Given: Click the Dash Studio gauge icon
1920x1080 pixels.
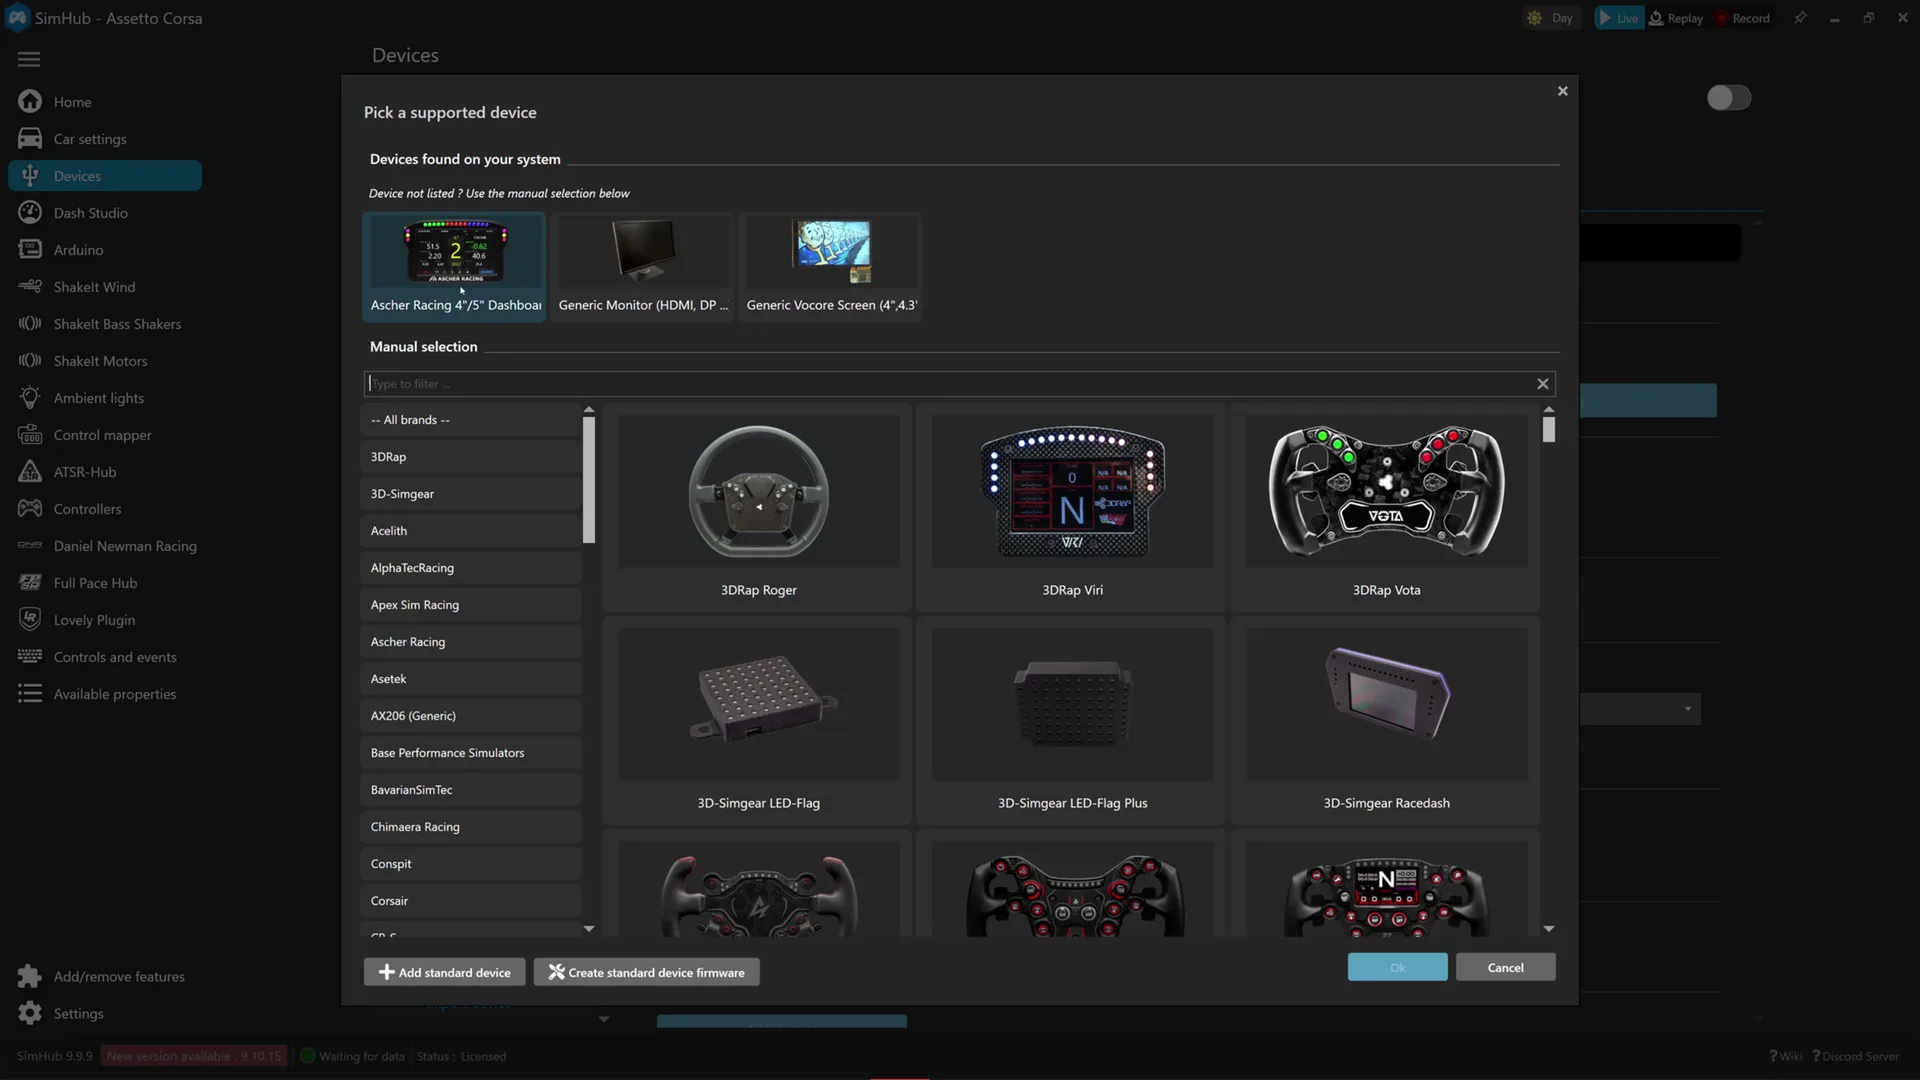Looking at the screenshot, I should tap(30, 212).
